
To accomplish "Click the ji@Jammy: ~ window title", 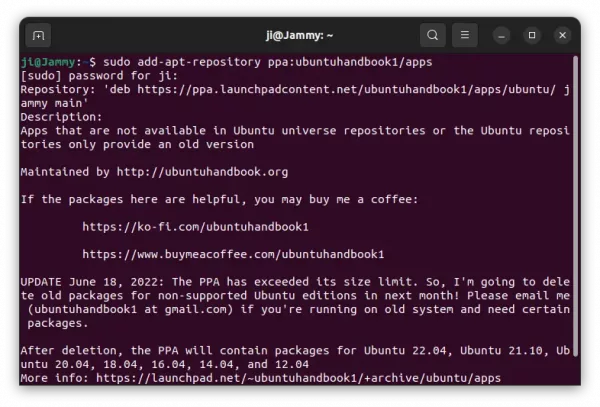I will 300,35.
